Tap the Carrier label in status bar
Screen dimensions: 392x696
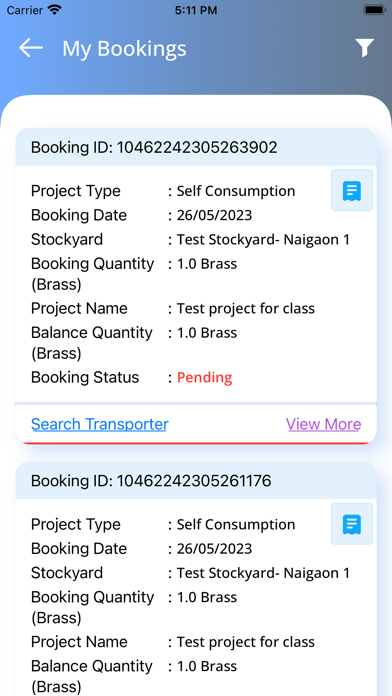pos(25,10)
